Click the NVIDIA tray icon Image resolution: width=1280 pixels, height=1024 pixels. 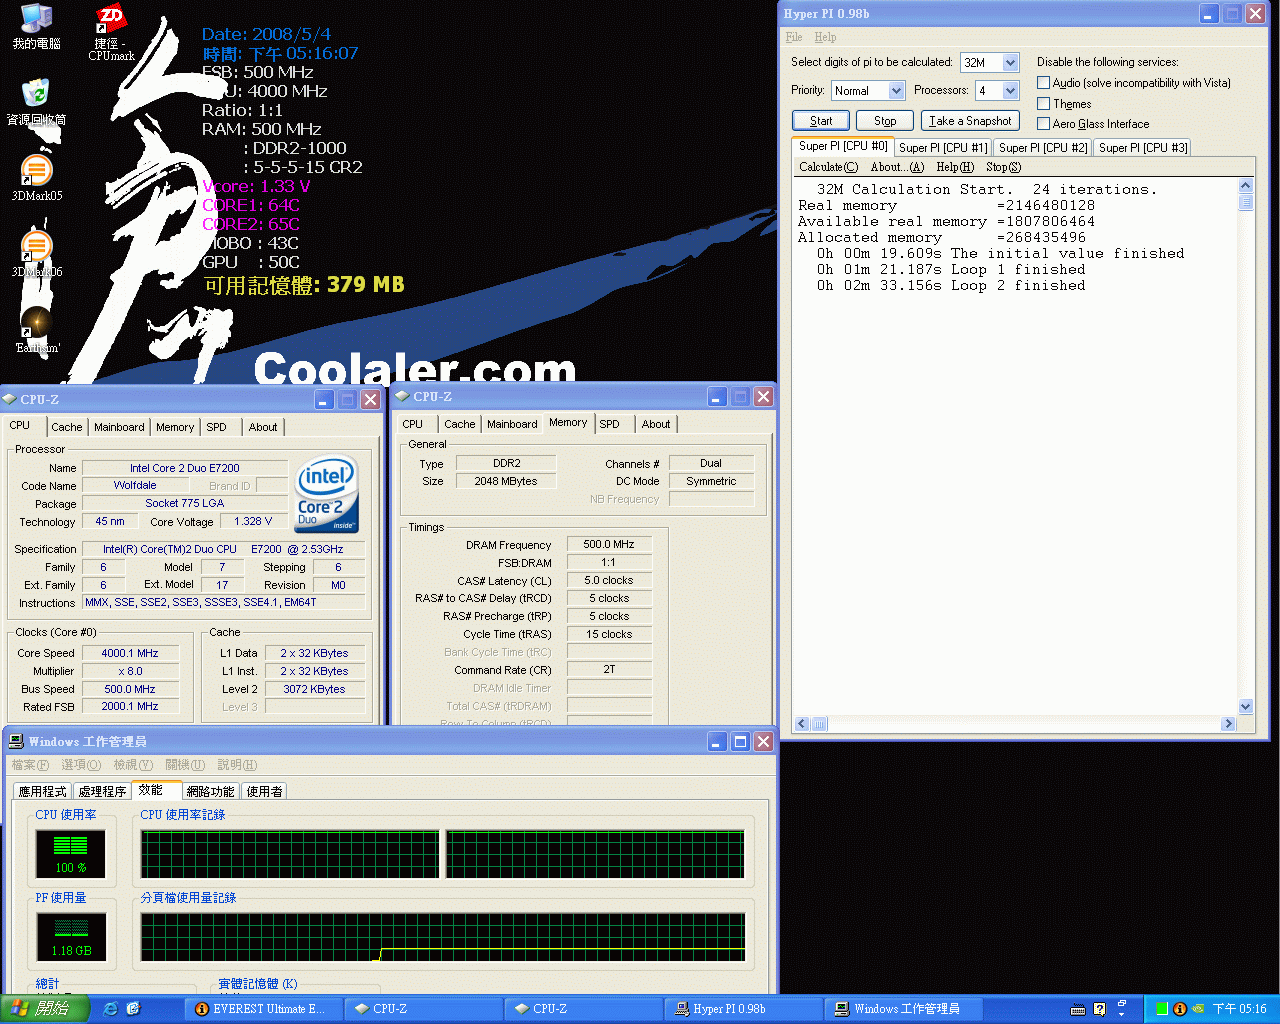1197,1009
